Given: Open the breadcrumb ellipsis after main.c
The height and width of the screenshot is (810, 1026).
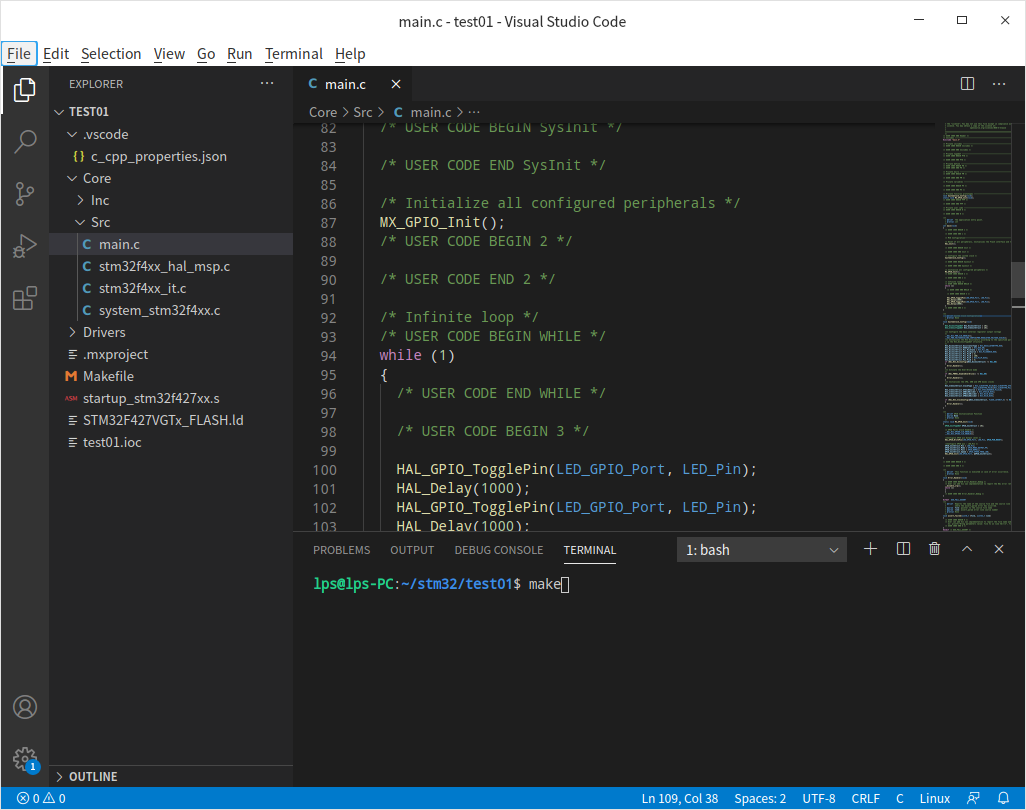Looking at the screenshot, I should click(x=474, y=113).
